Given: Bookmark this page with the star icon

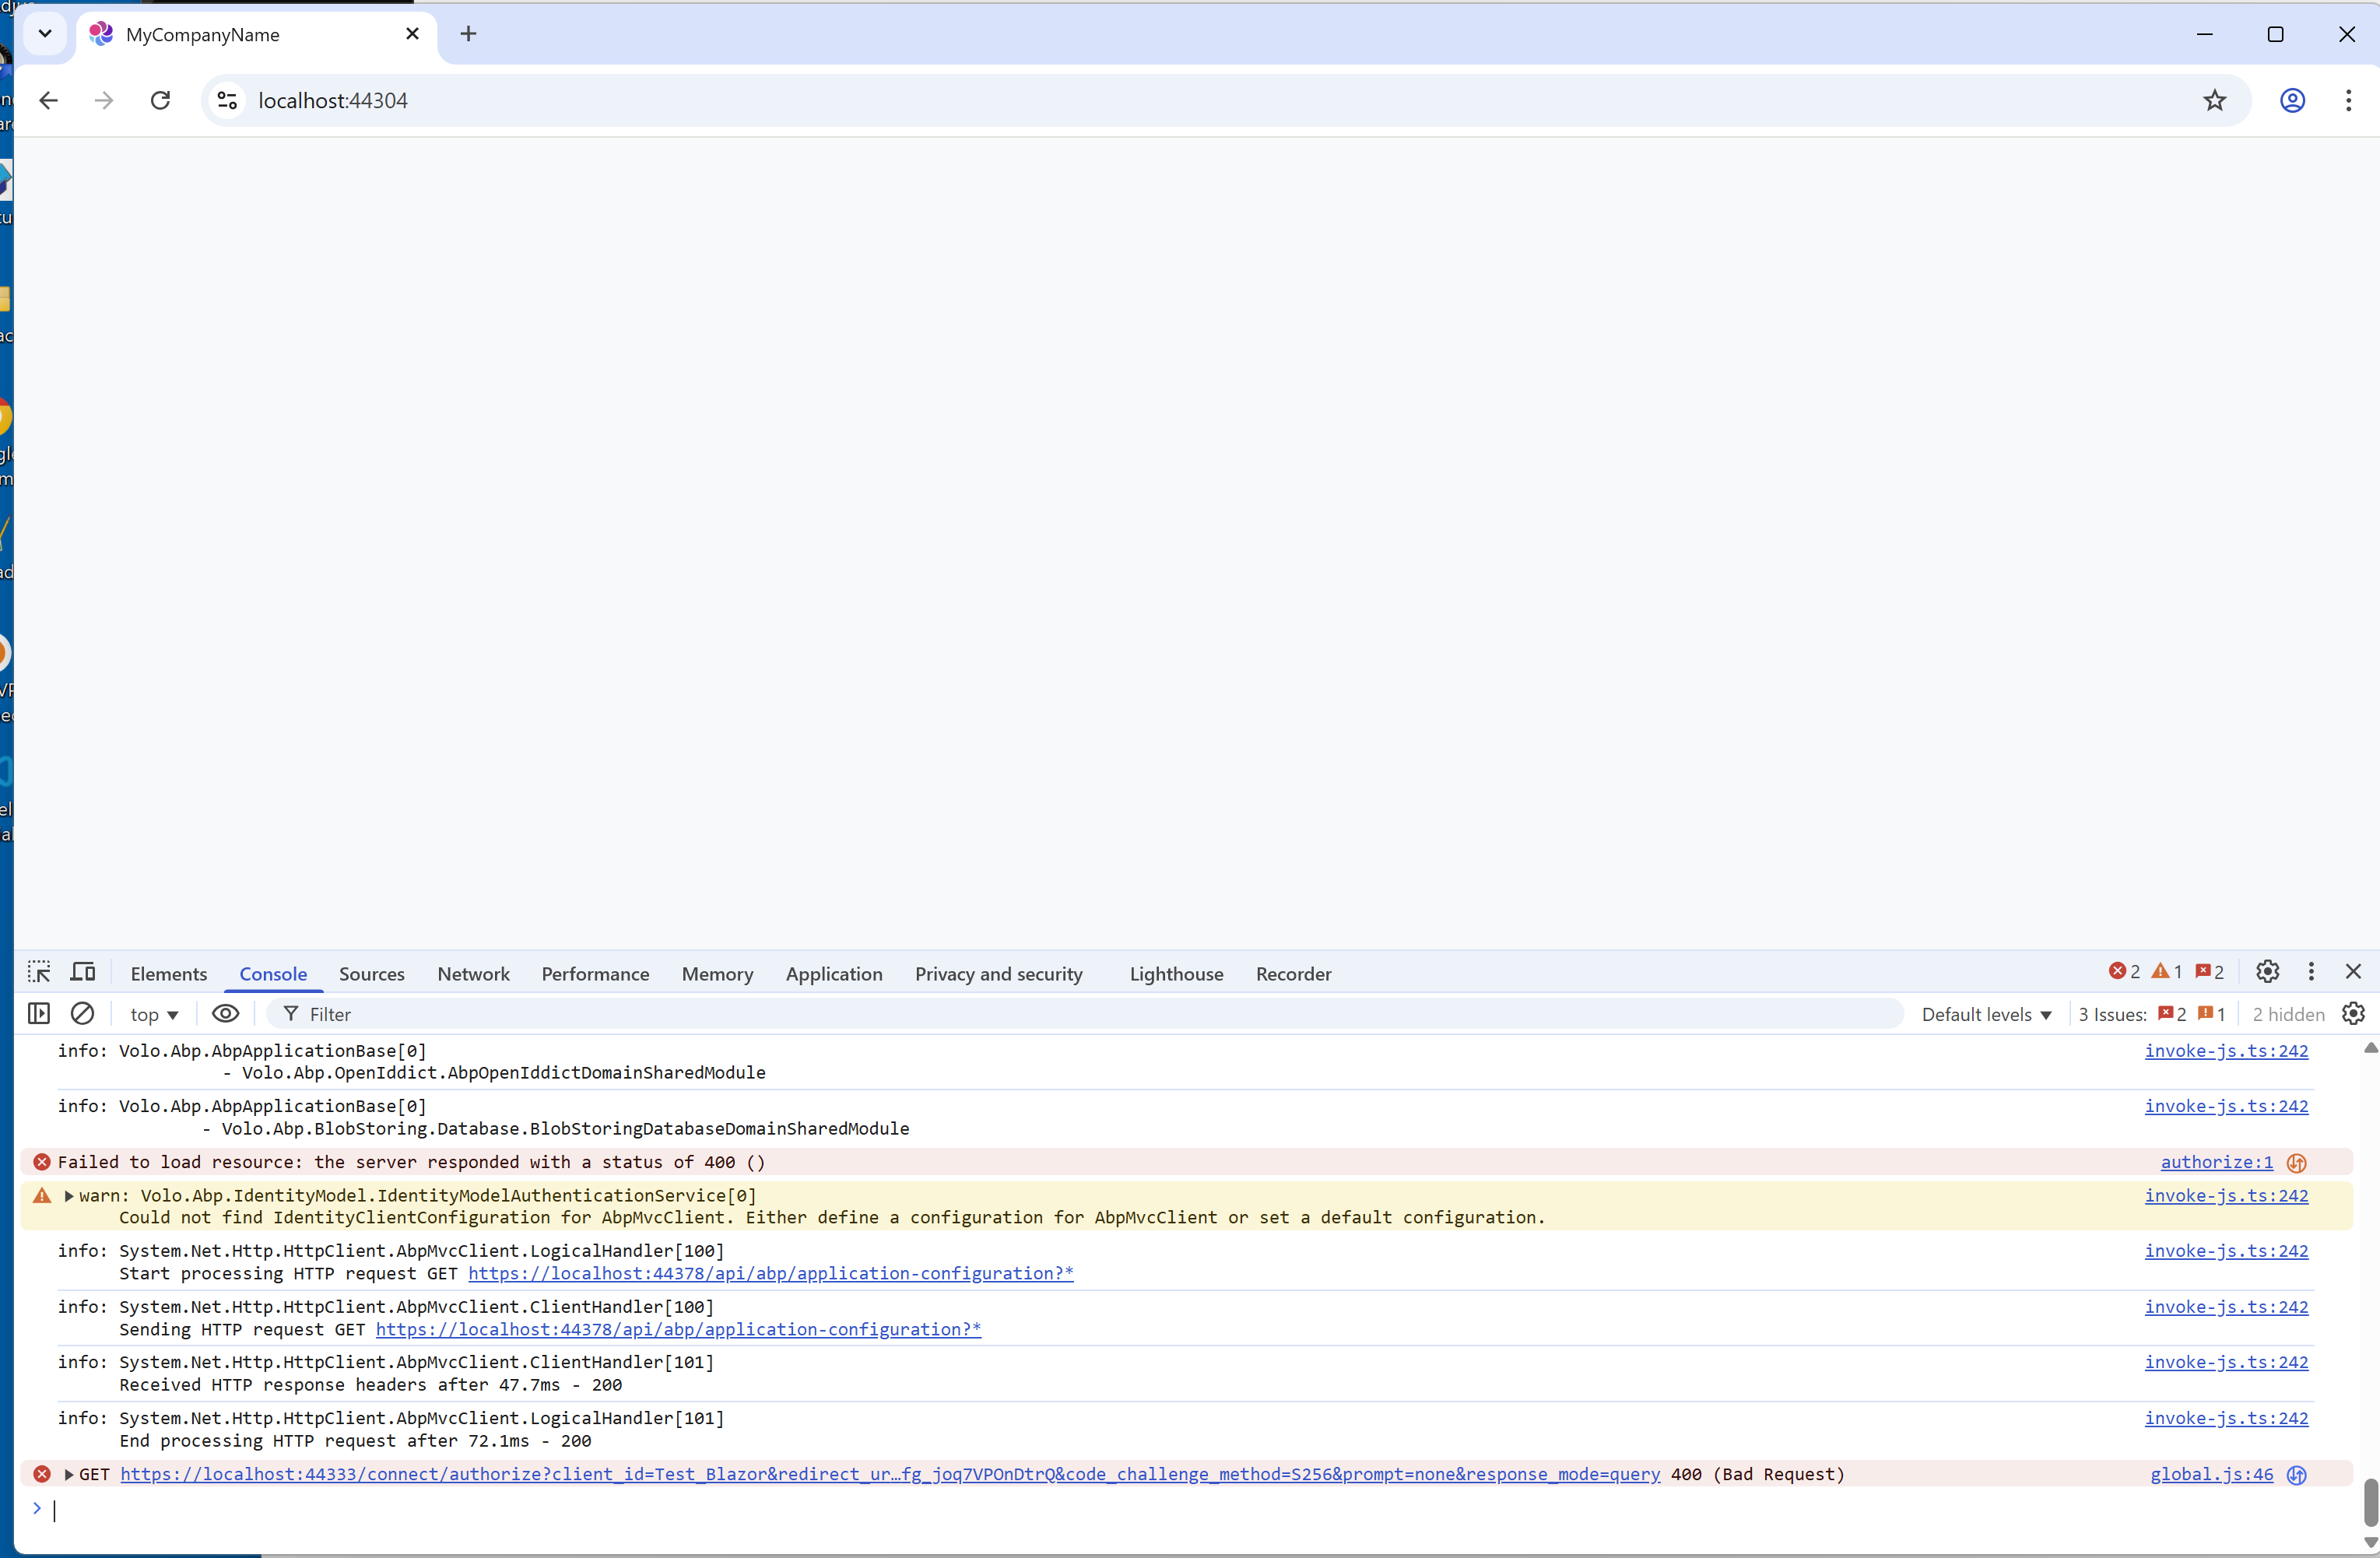Looking at the screenshot, I should pyautogui.click(x=2214, y=100).
